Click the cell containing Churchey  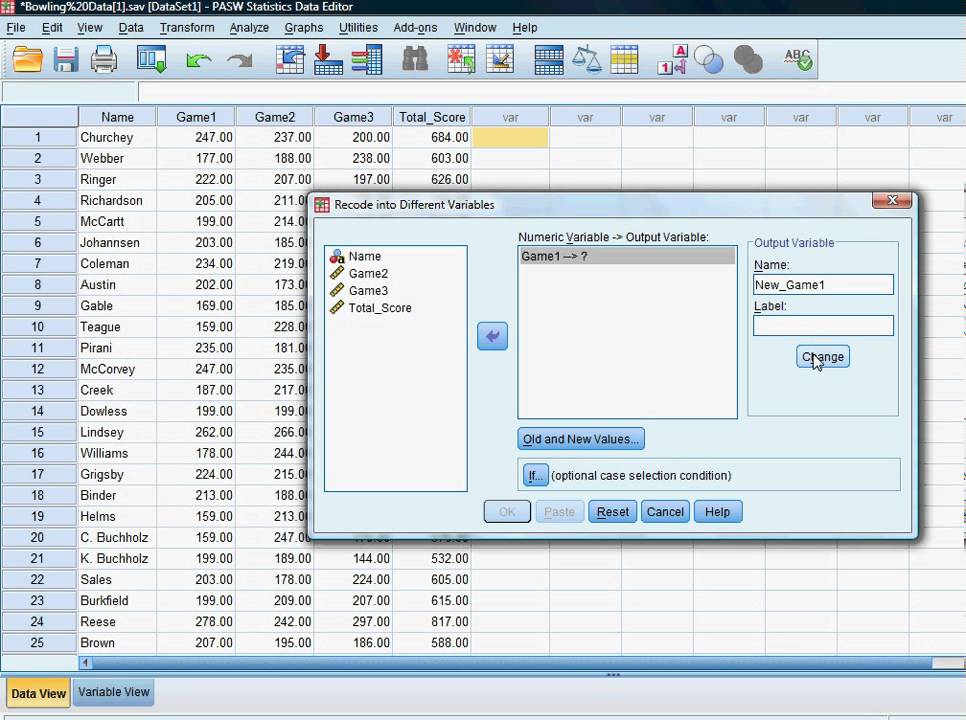point(117,137)
